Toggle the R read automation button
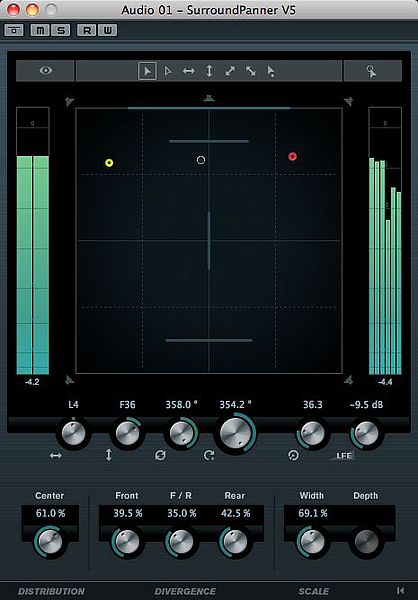The width and height of the screenshot is (418, 600). coord(87,30)
